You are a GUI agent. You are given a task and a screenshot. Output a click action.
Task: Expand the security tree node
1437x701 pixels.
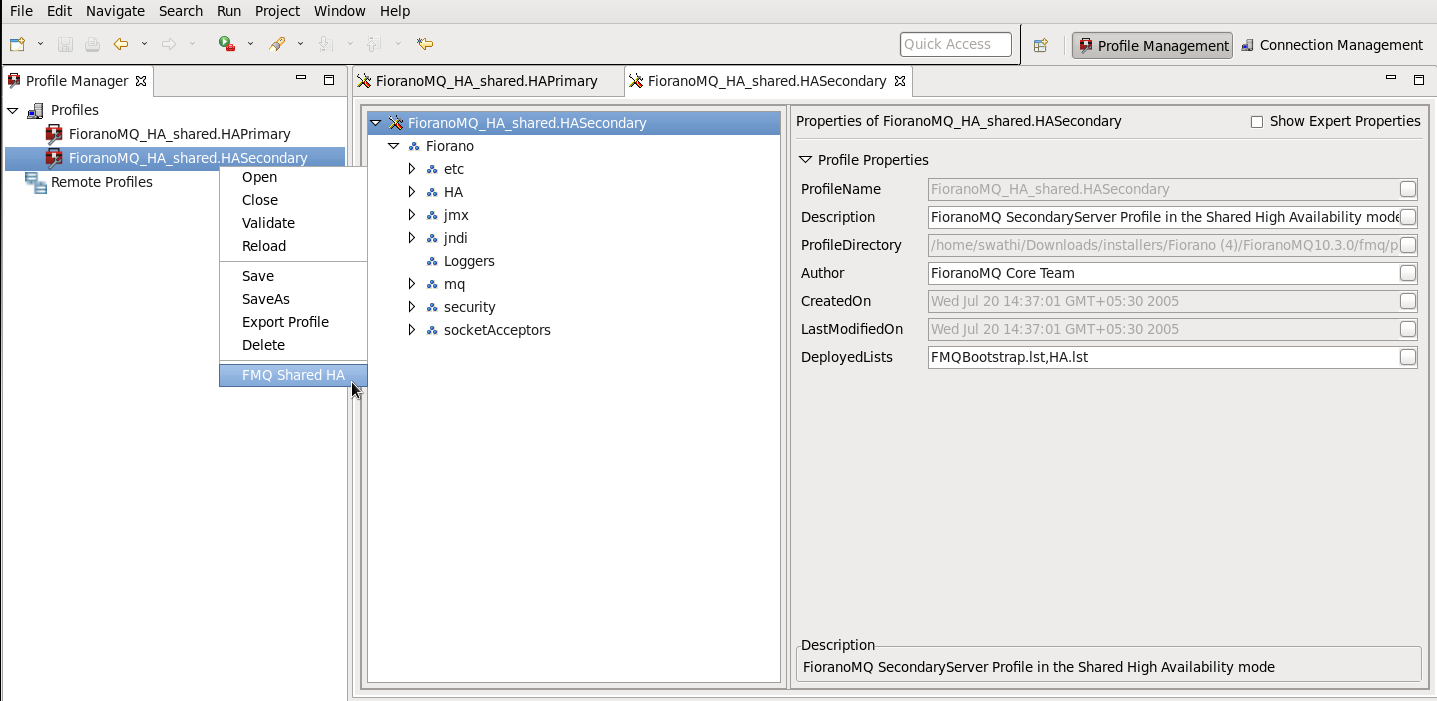click(x=411, y=307)
